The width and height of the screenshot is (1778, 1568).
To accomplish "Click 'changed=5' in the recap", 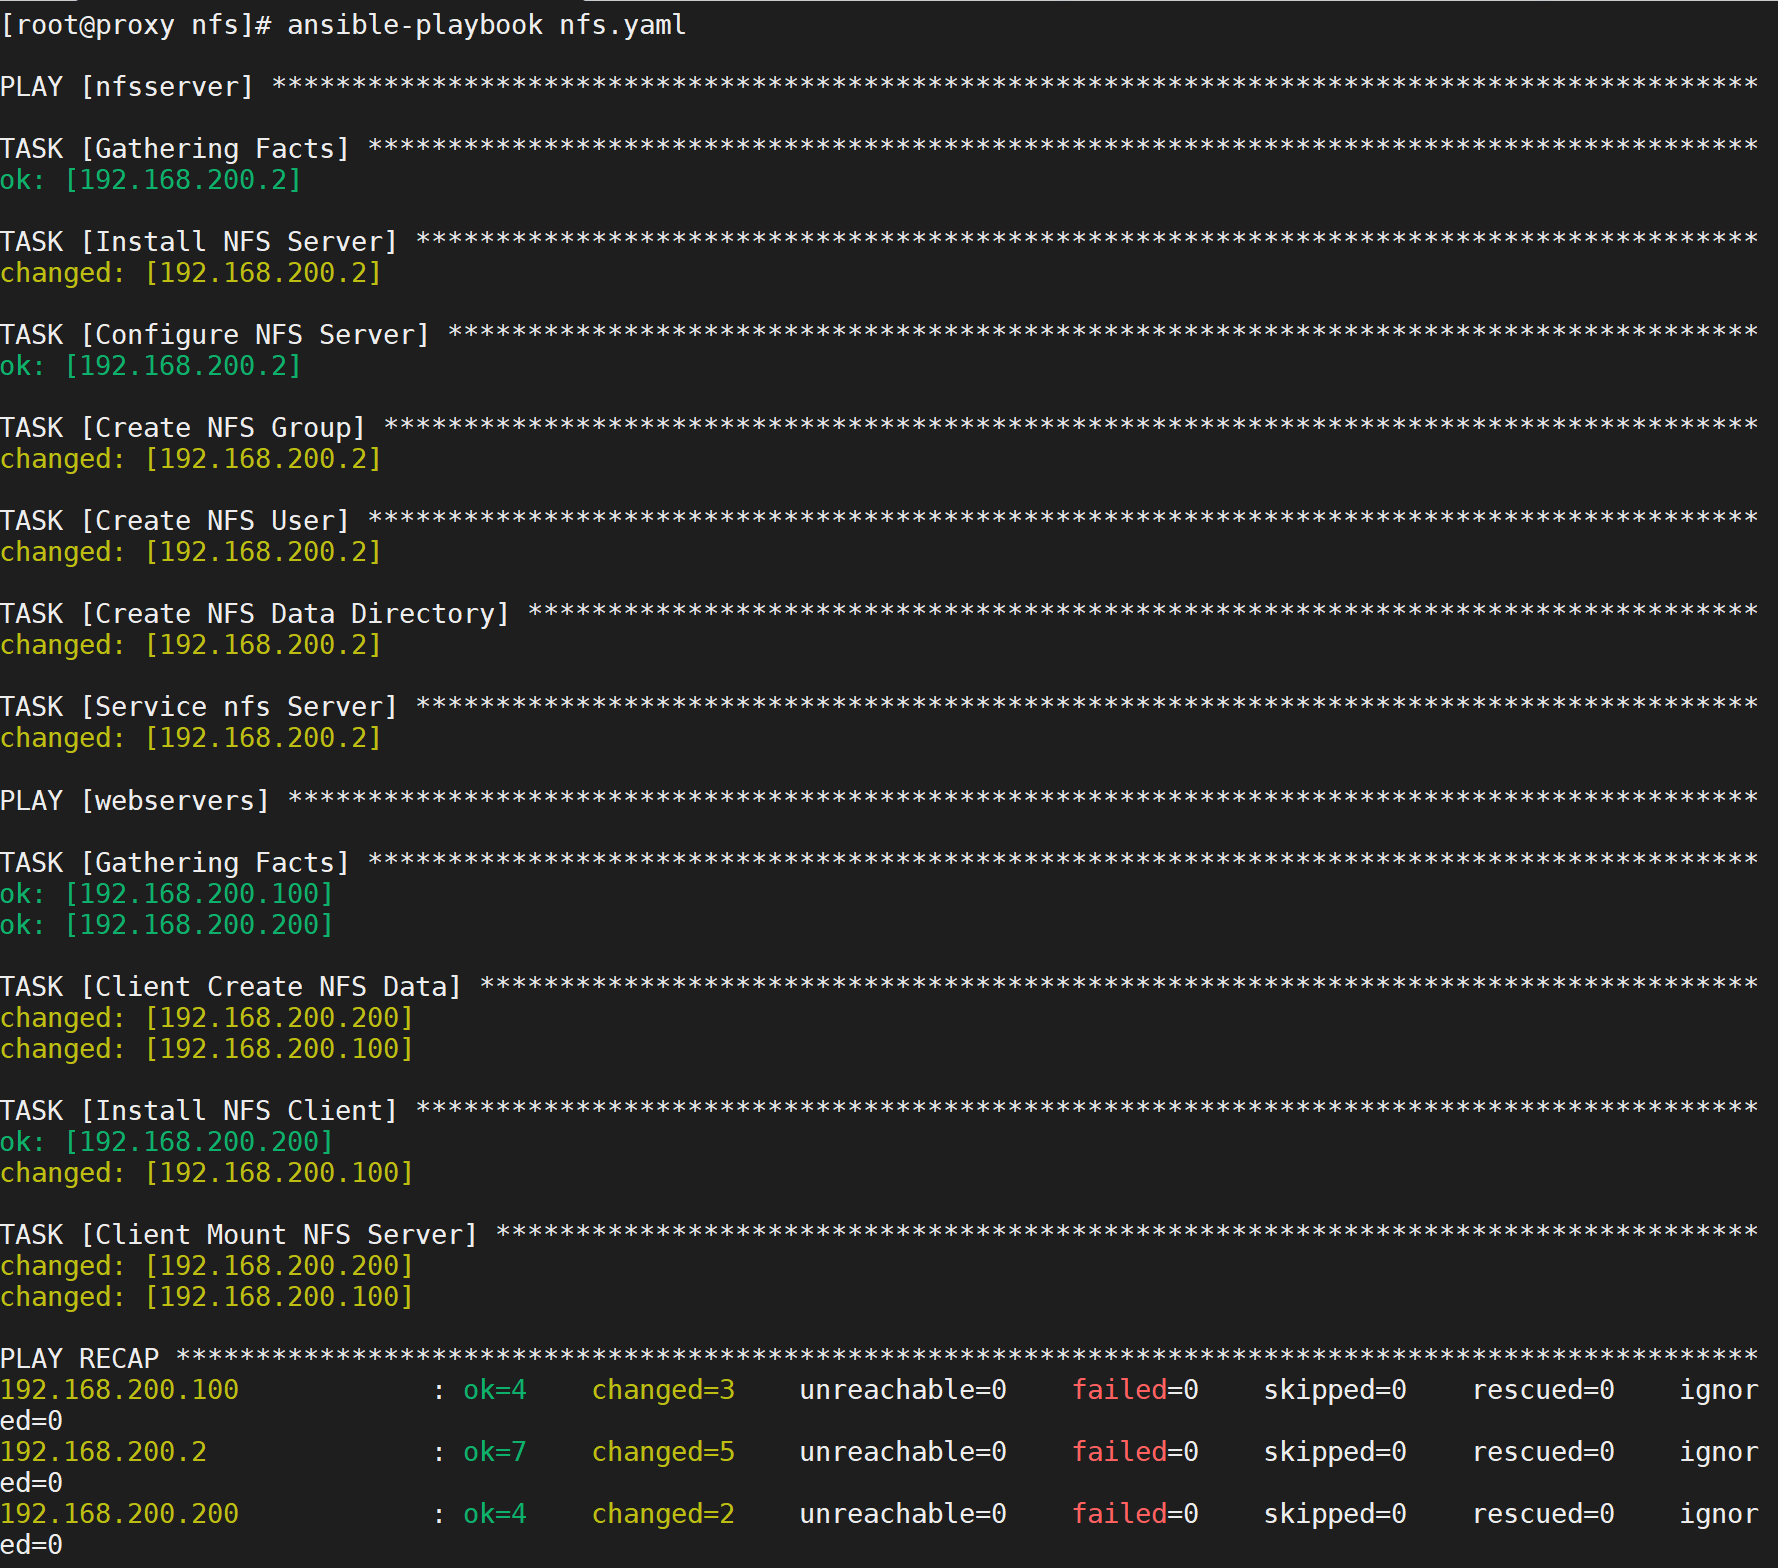I will point(663,1452).
